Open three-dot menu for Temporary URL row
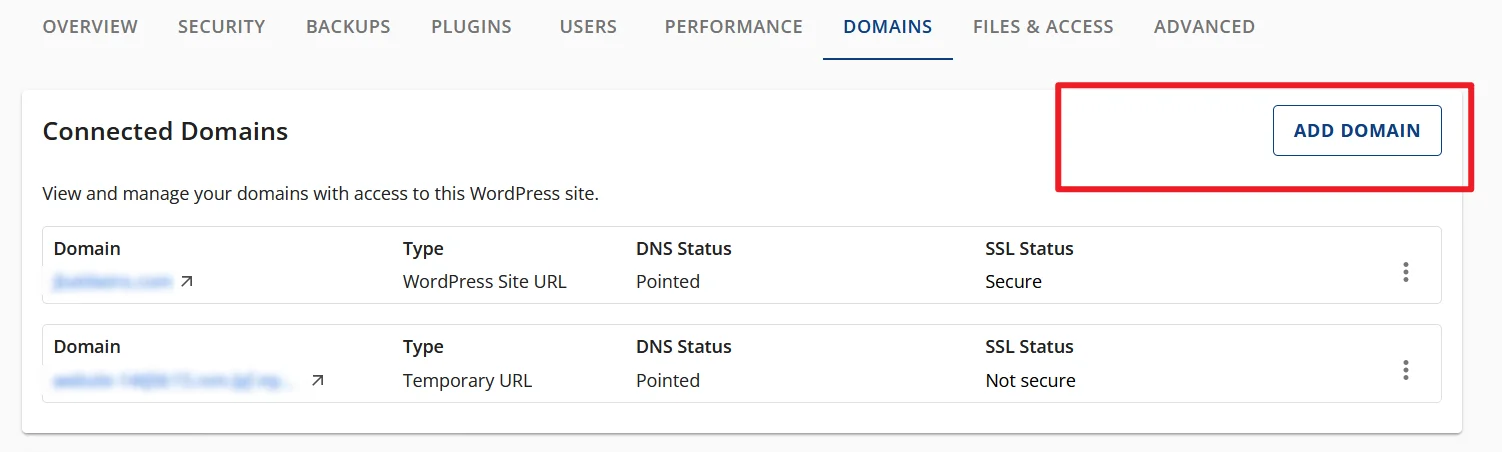Screen dimensions: 1502x452 tap(1405, 370)
